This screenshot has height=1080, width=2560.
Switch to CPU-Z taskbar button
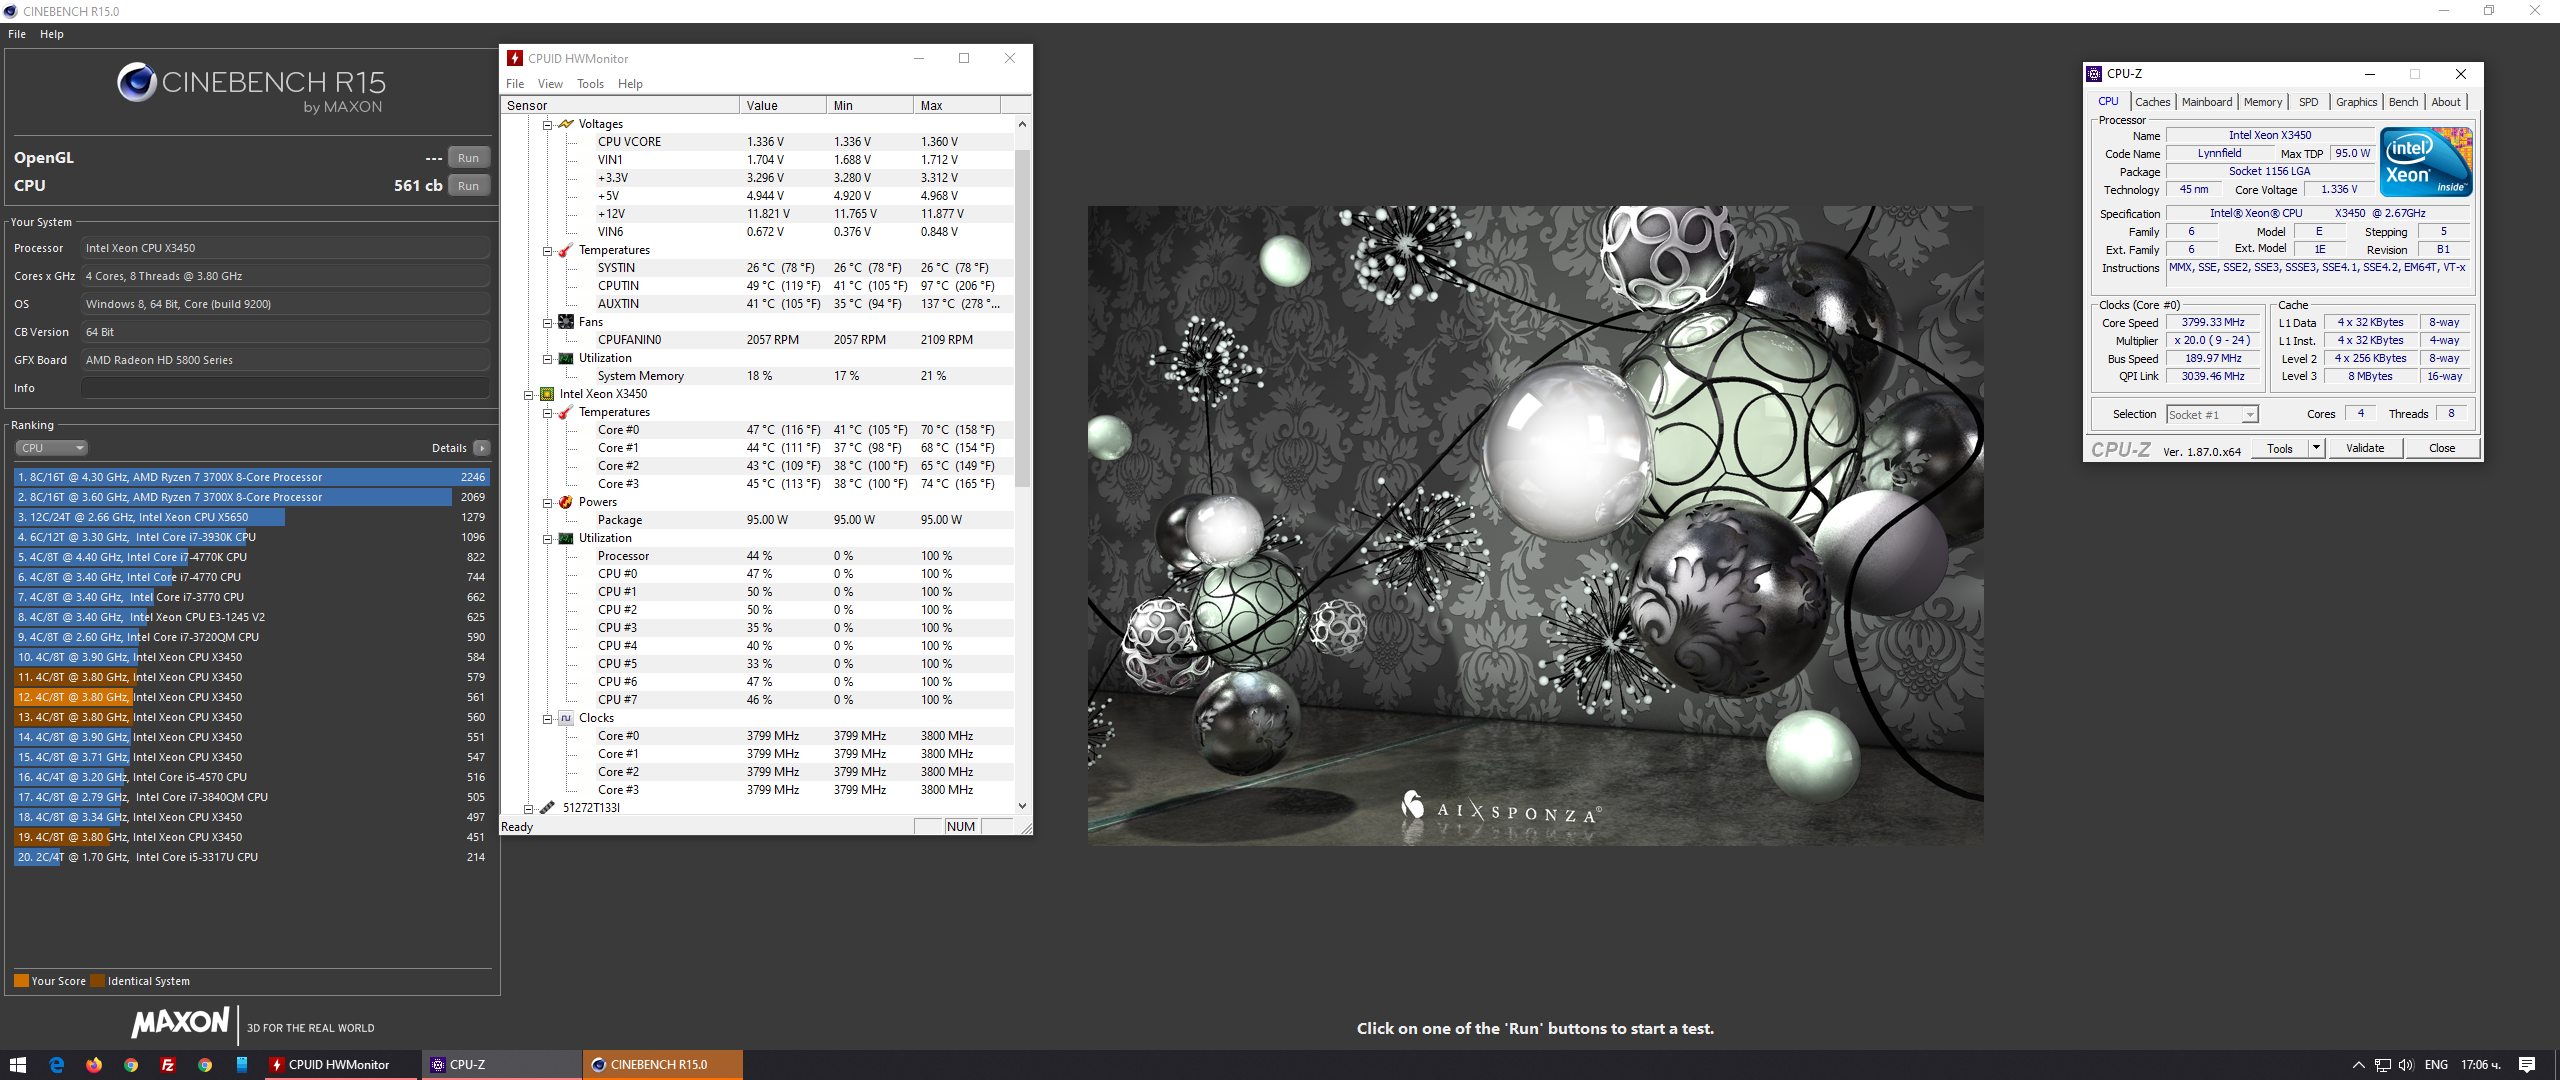(x=500, y=1065)
